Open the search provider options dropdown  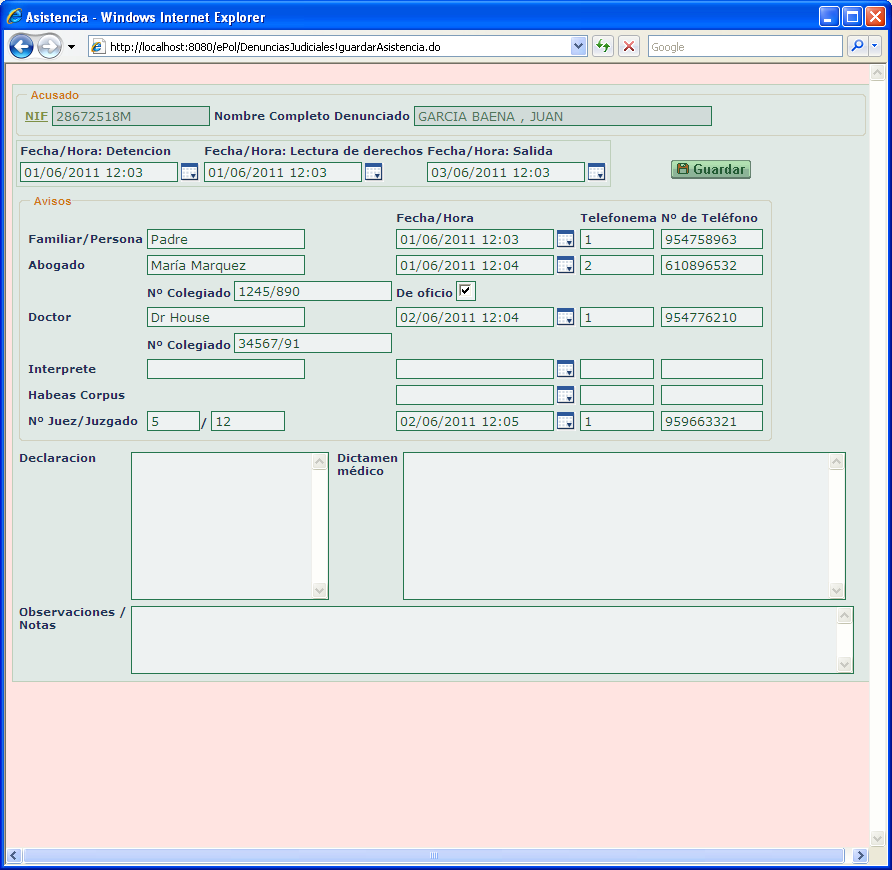click(x=875, y=47)
